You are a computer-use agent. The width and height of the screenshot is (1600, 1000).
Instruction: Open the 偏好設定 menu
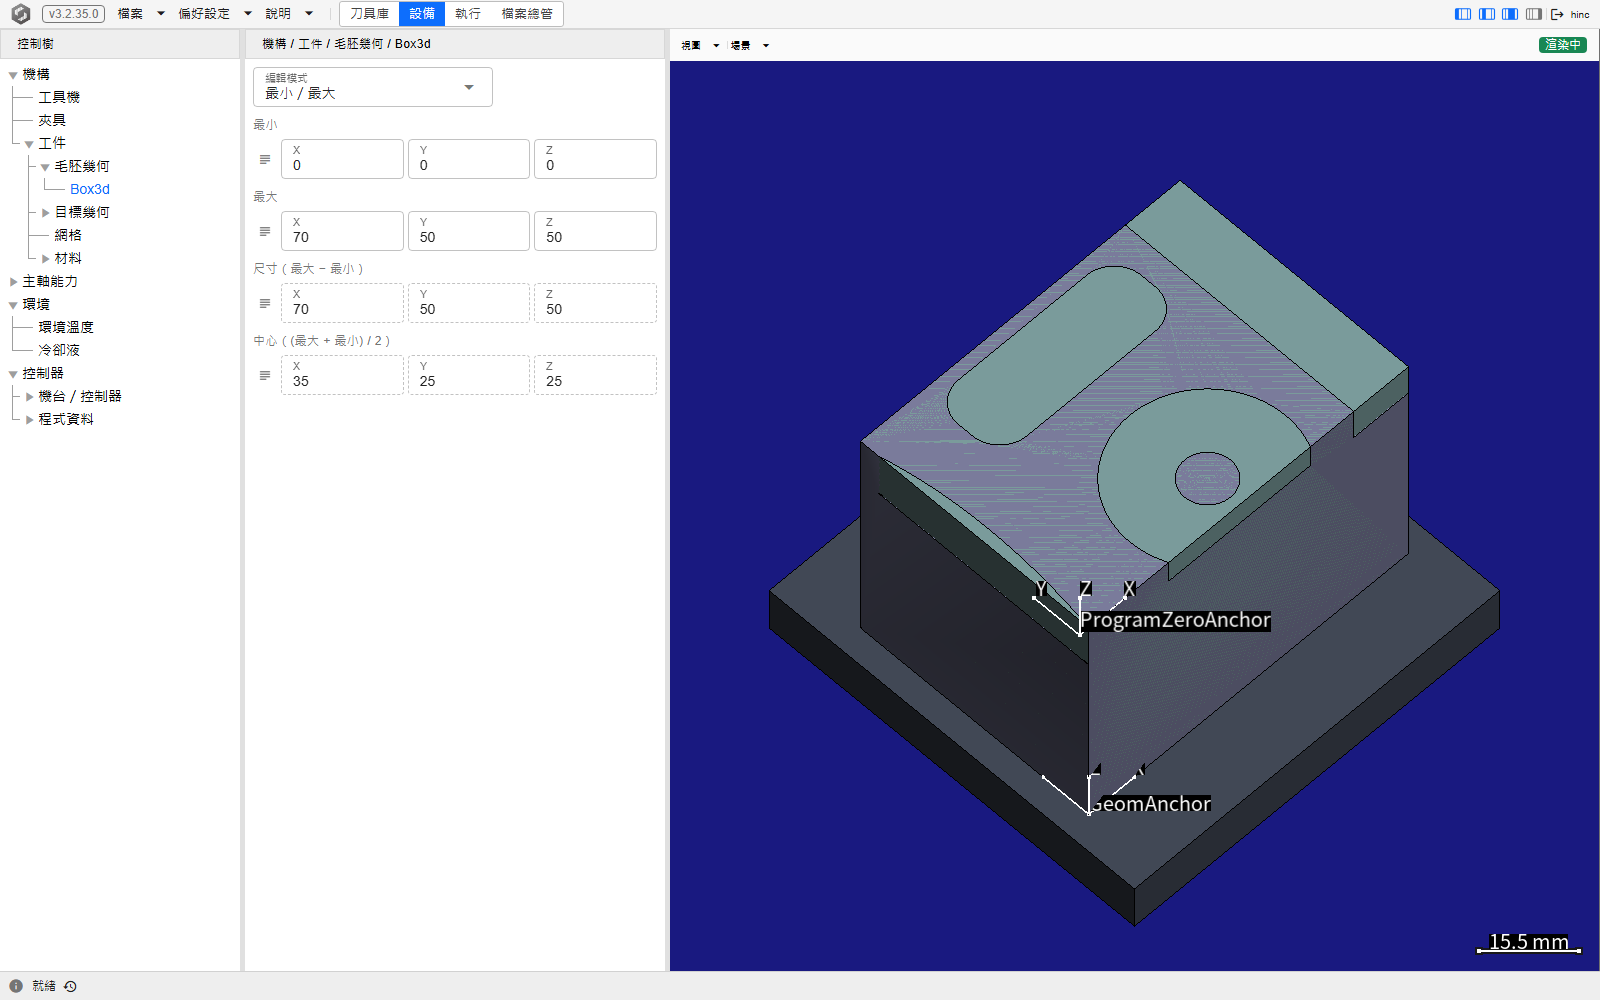point(215,14)
